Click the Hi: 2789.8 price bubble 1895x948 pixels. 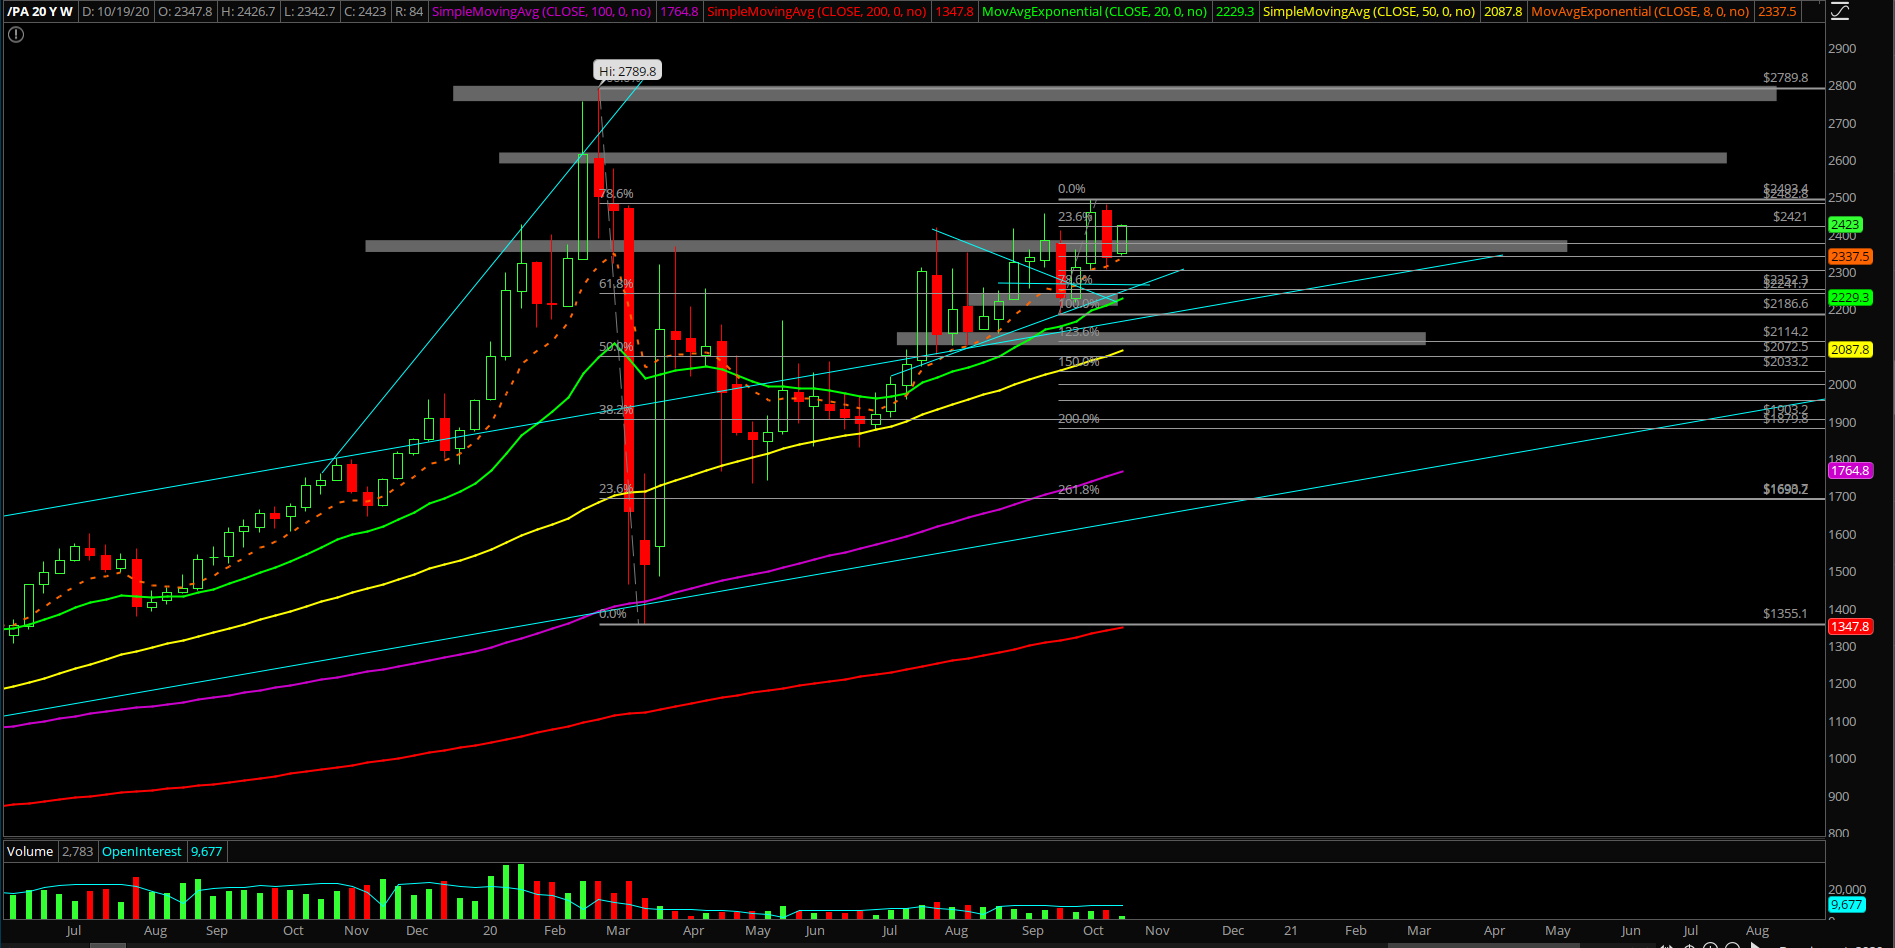pos(627,71)
